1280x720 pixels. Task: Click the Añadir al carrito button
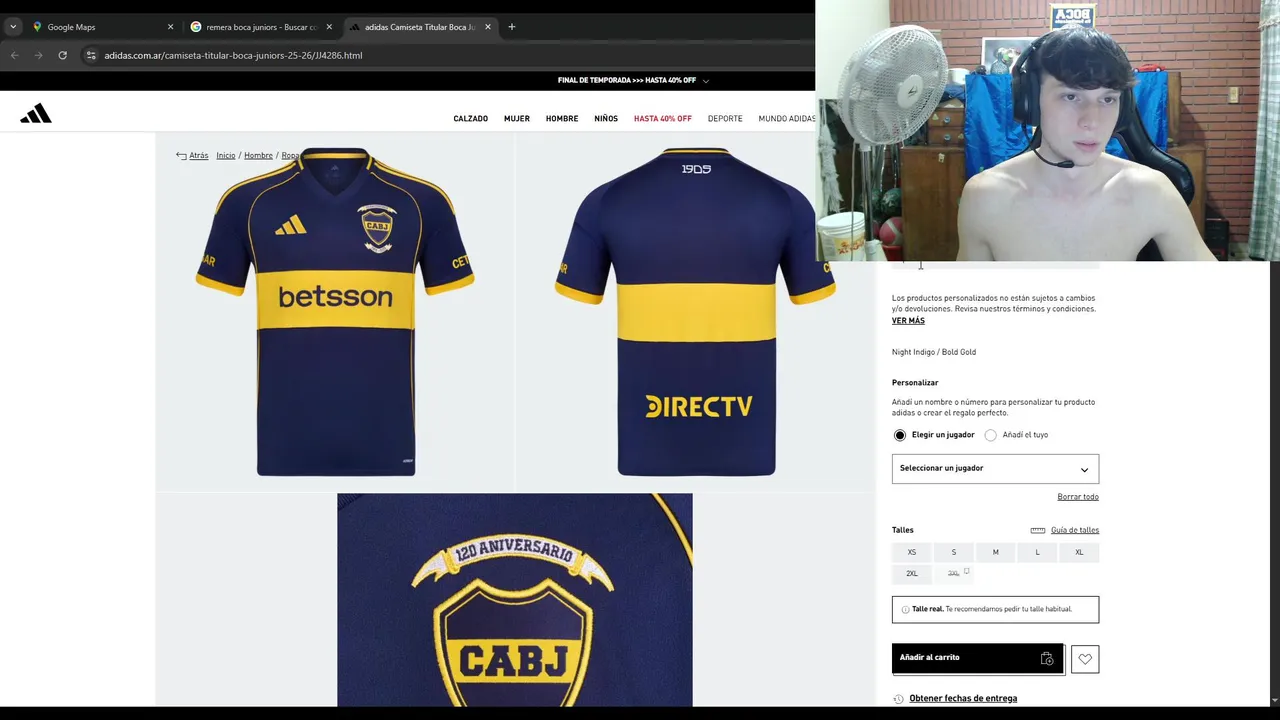(x=978, y=658)
